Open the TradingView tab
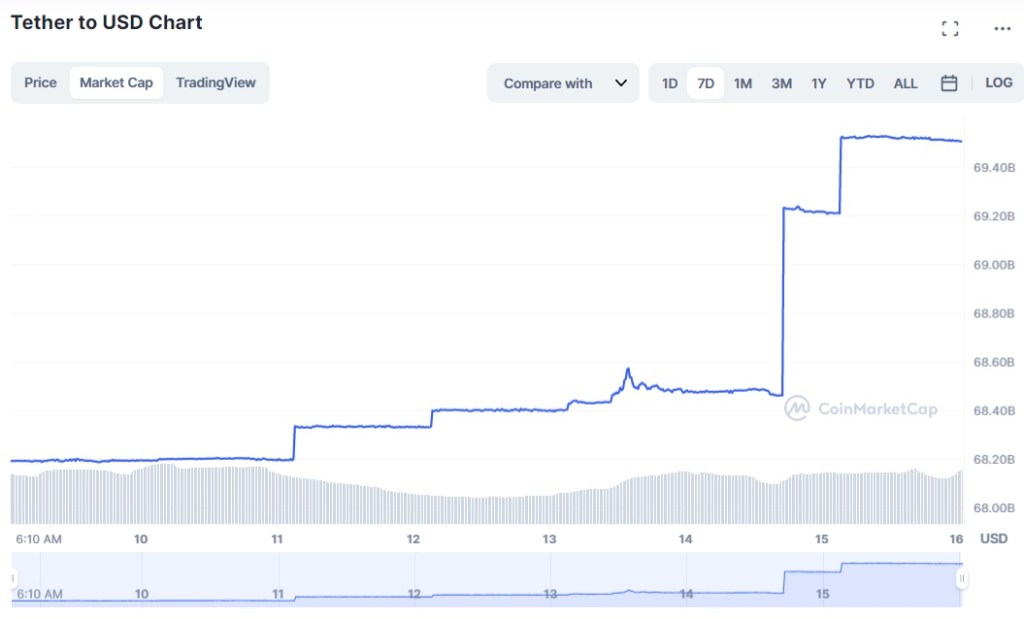Image resolution: width=1024 pixels, height=619 pixels. point(216,83)
